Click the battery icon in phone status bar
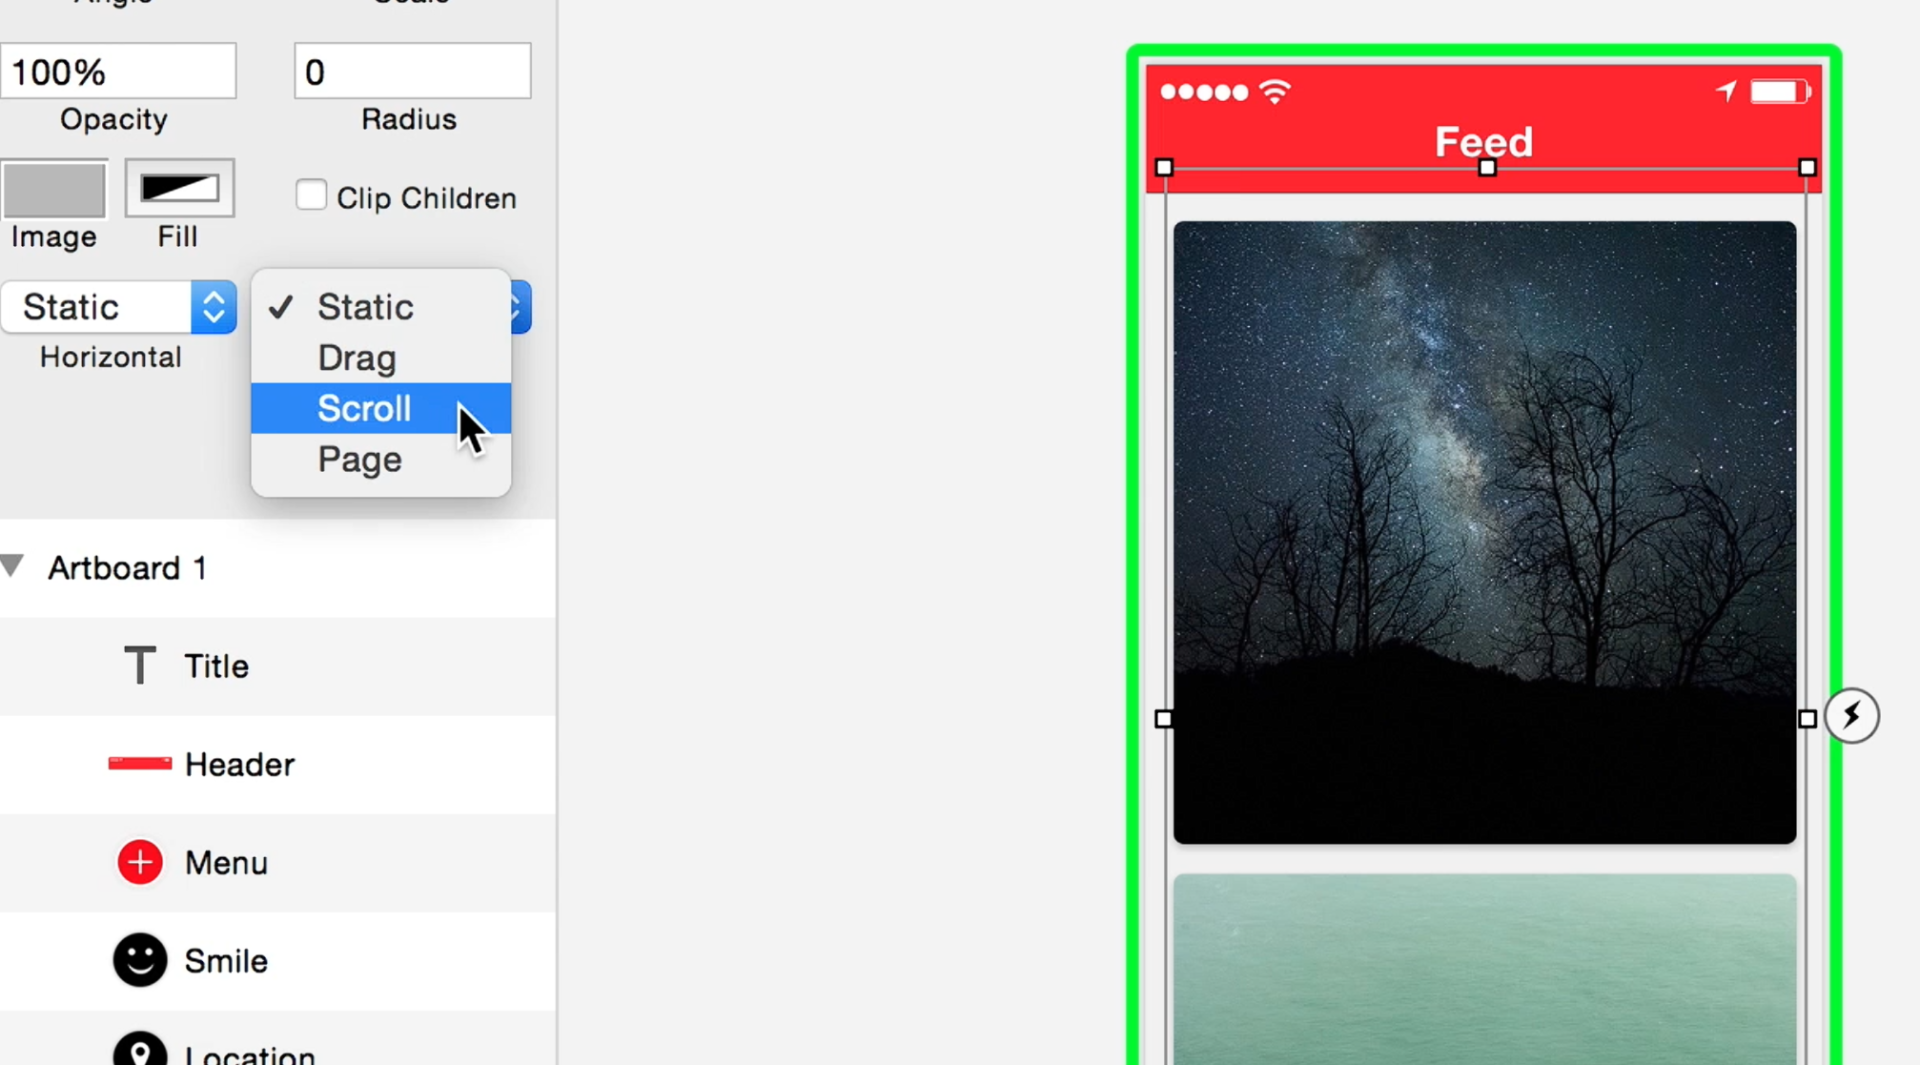The image size is (1920, 1065). 1780,92
